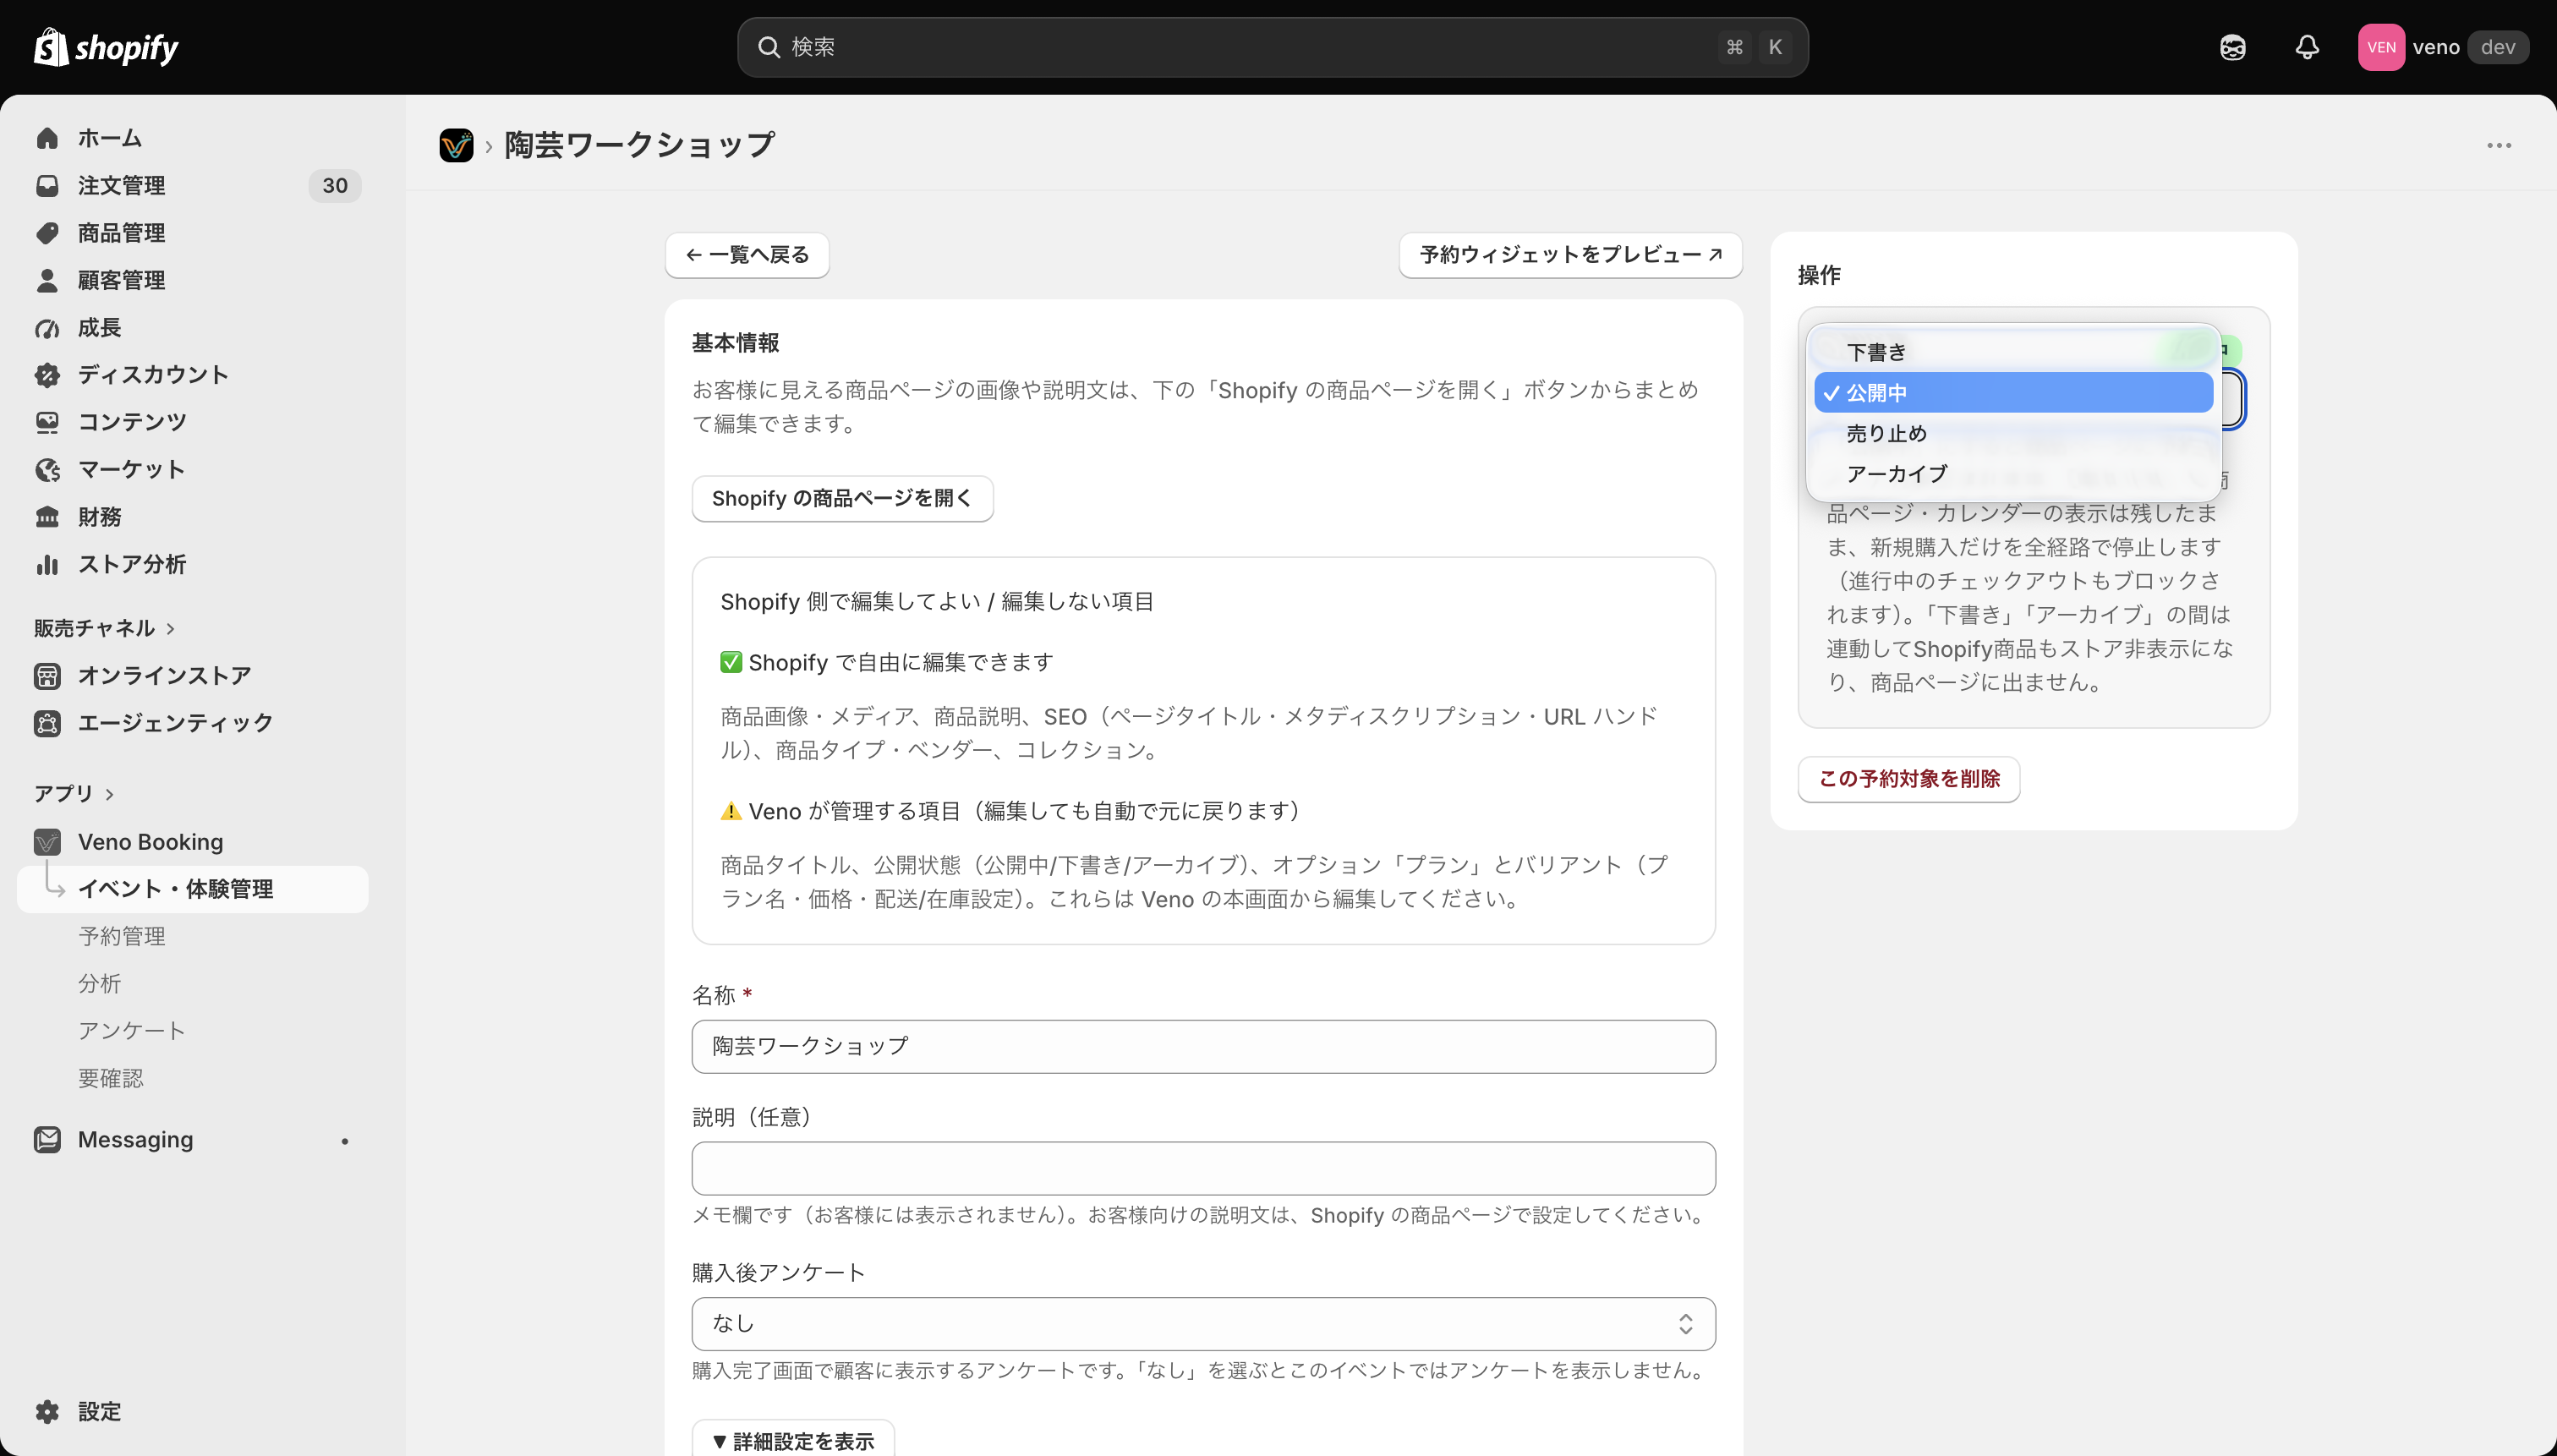Open the Orders (注文管理) inbox icon

click(47, 185)
